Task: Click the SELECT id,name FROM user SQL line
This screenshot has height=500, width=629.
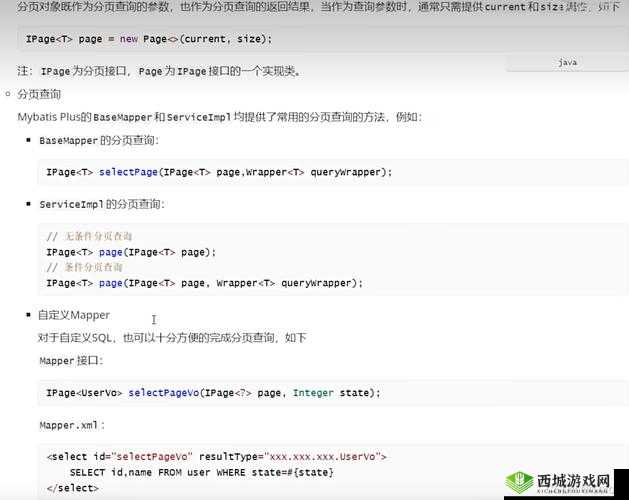Action: (201, 472)
